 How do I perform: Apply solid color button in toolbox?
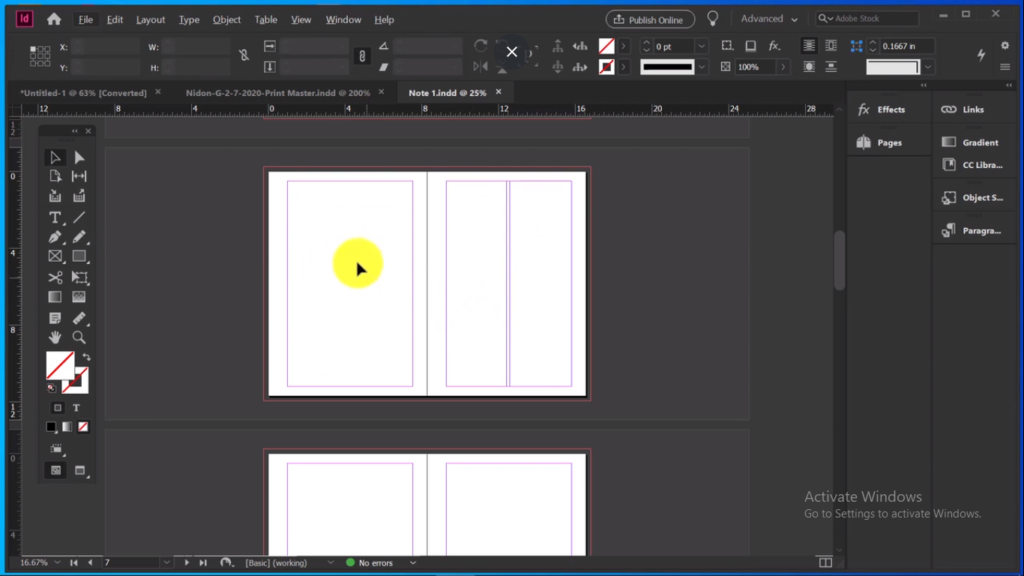51,427
